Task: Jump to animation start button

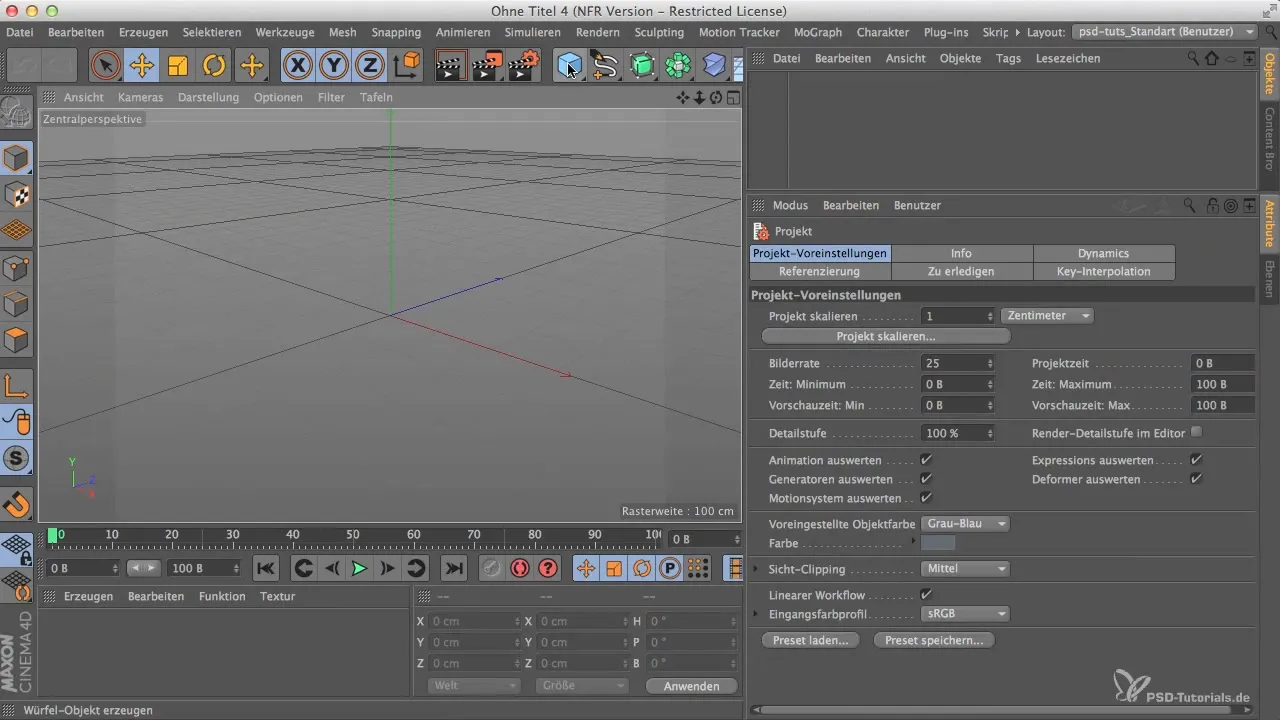Action: pos(265,568)
